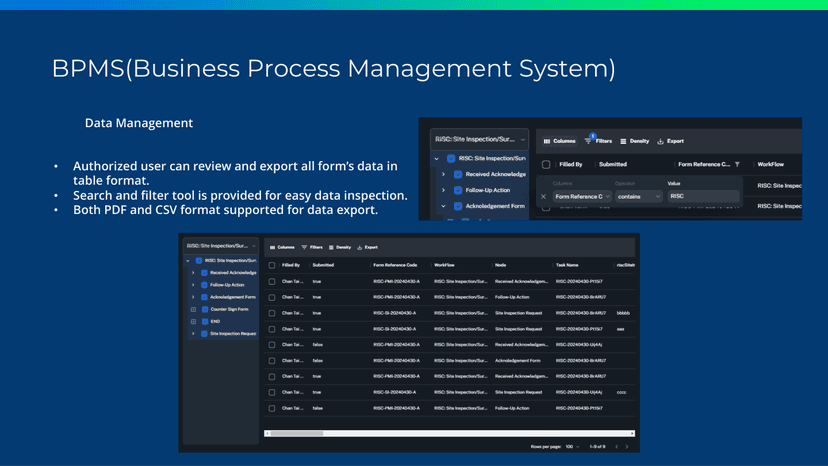Toggle the END node checkbox in the tree
This screenshot has width=828, height=466.
[204, 322]
